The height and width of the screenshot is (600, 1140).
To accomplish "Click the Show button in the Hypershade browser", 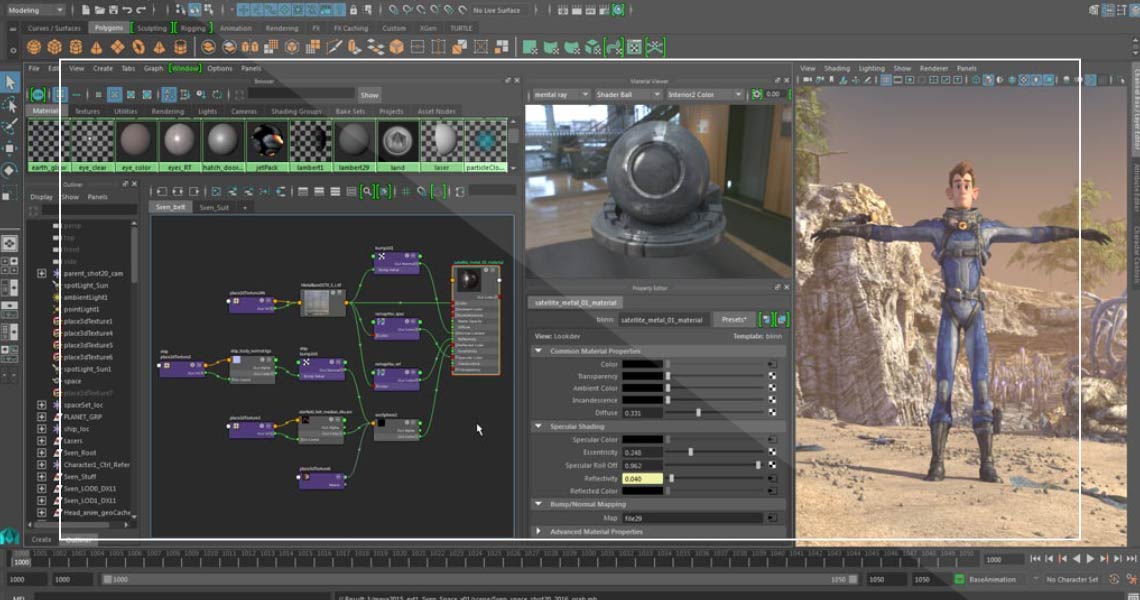I will pos(368,93).
